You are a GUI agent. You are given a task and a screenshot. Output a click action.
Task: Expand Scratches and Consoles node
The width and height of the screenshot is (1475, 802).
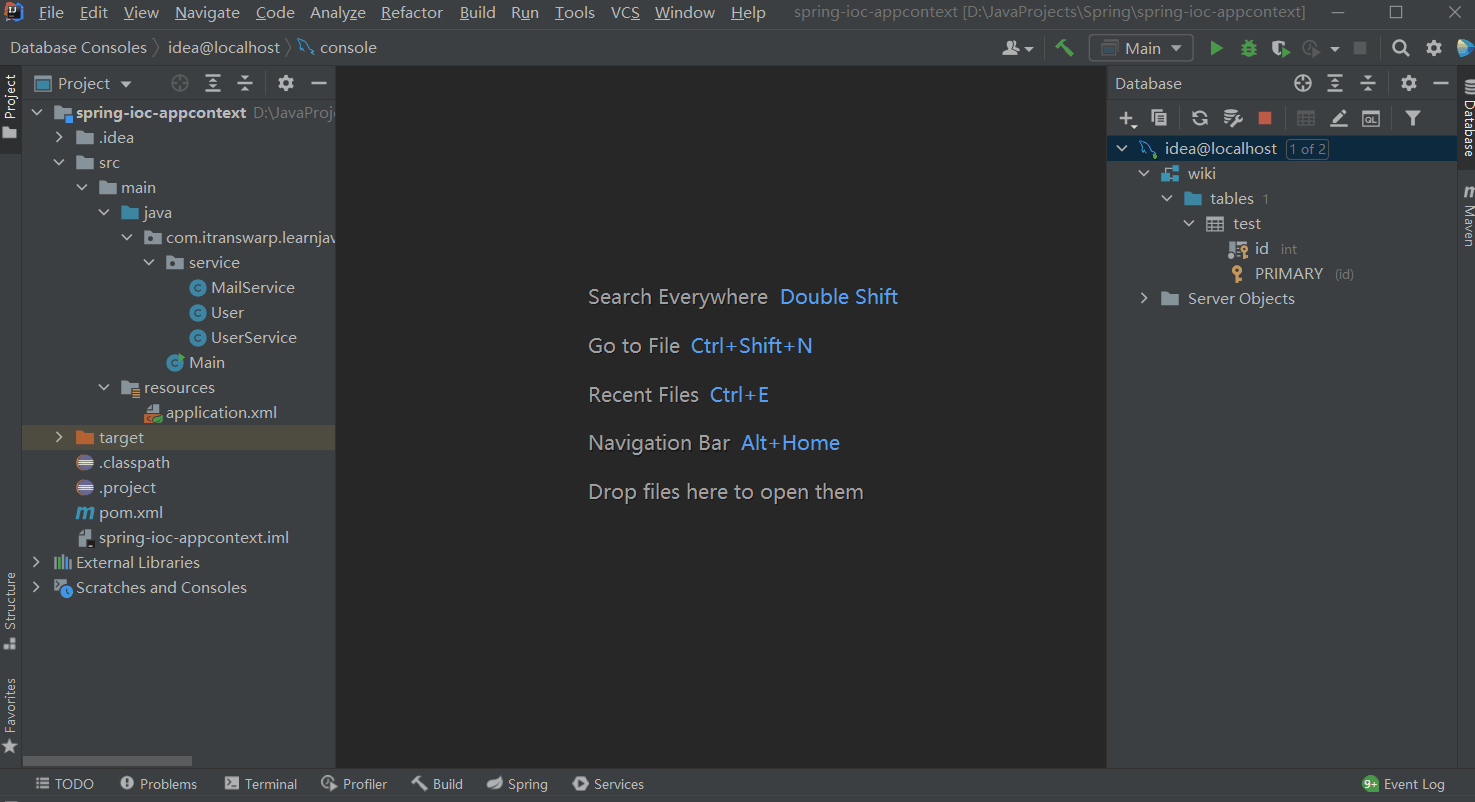(37, 587)
